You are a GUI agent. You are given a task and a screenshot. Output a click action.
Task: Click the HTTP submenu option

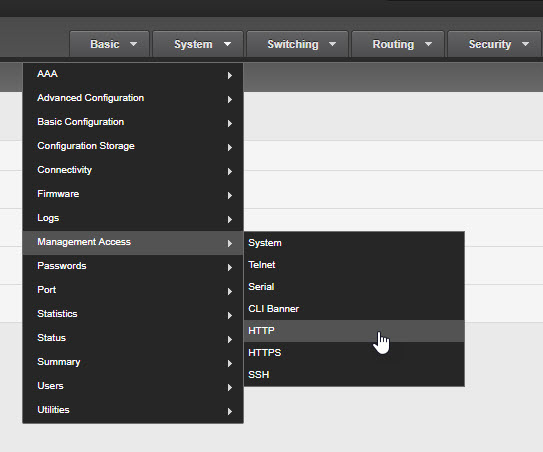click(x=354, y=331)
